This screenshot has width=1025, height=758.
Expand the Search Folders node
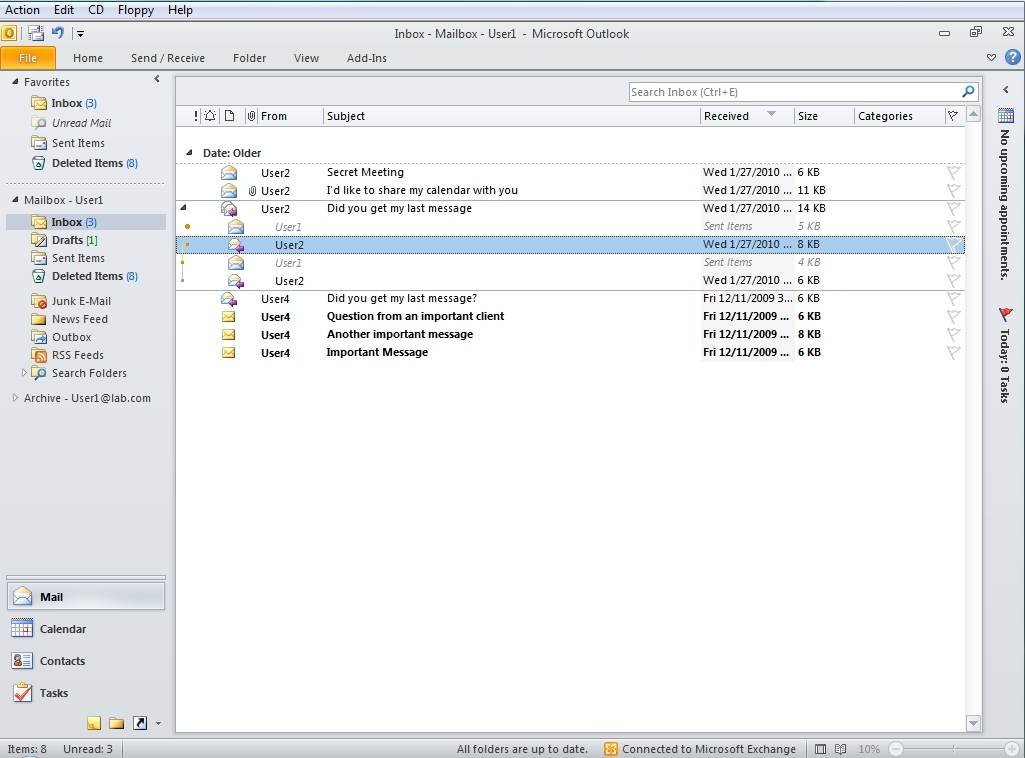coord(24,373)
